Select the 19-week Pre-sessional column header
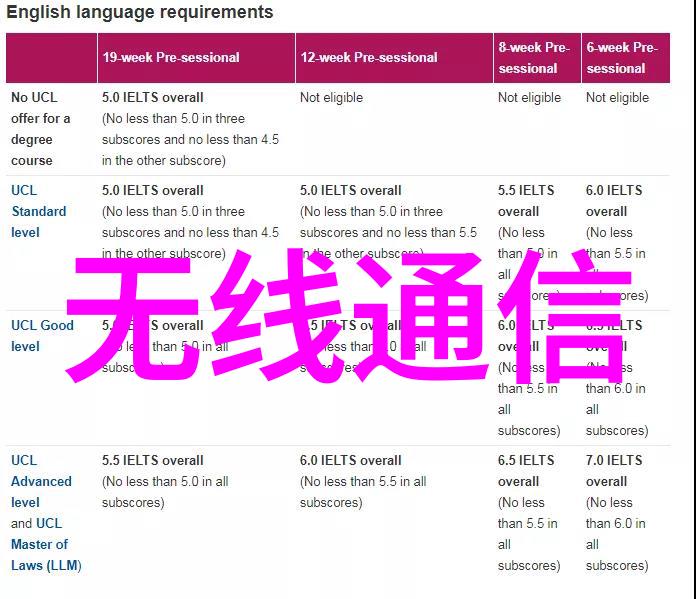696x599 pixels. click(196, 58)
